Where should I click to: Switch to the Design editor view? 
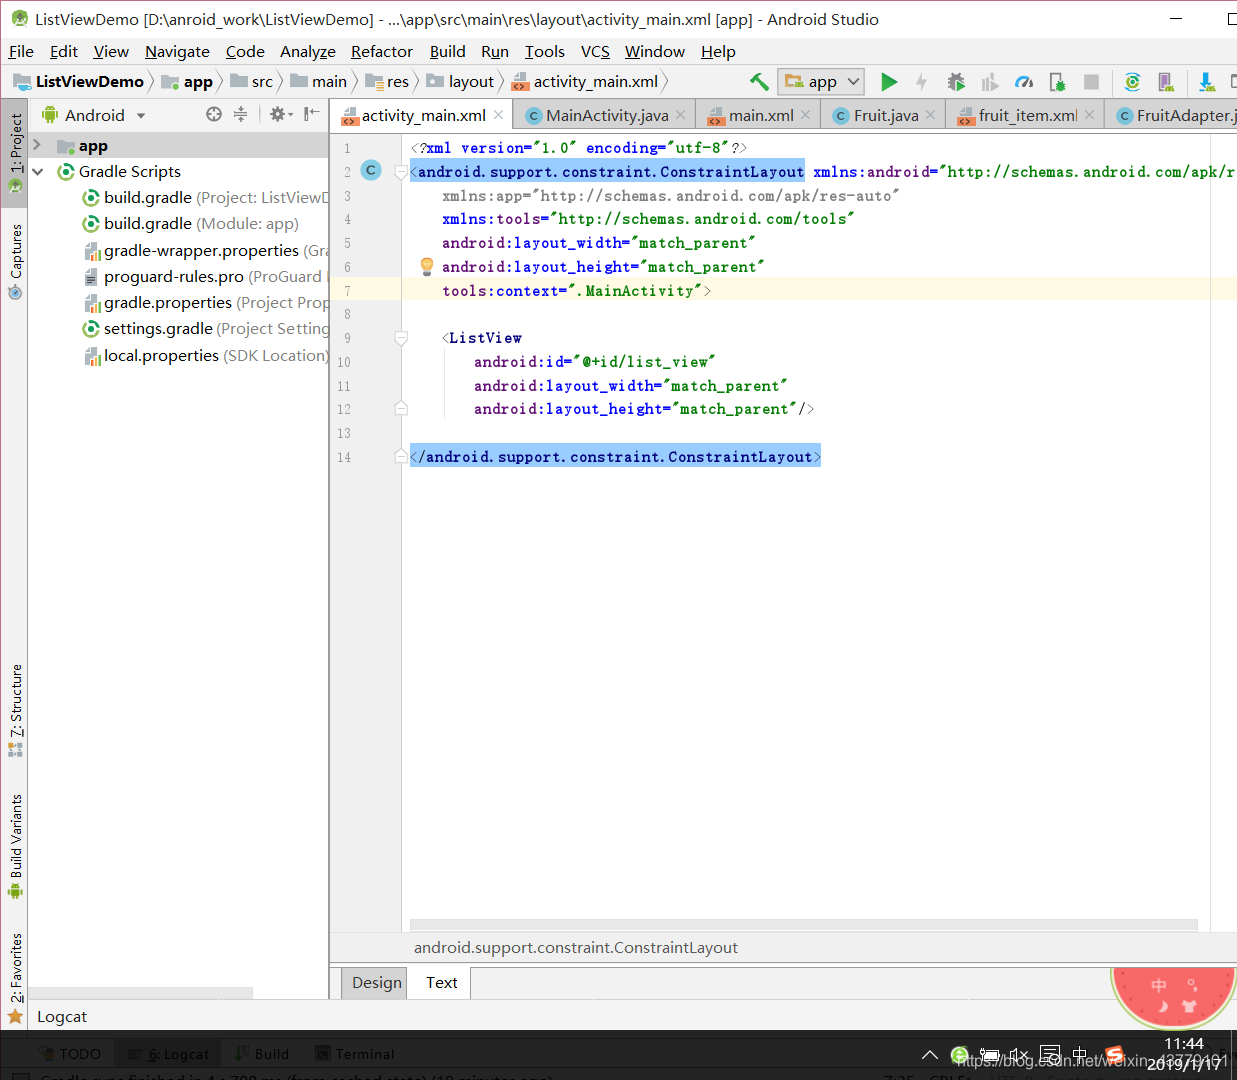[x=376, y=983]
